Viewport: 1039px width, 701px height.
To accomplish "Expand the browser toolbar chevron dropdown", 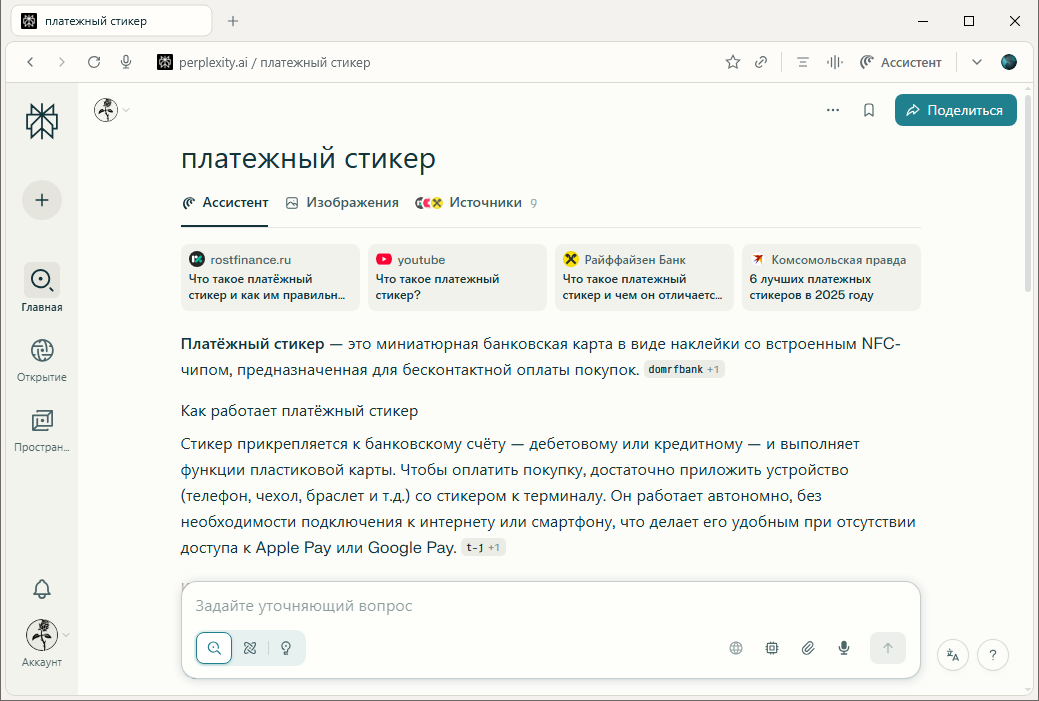I will pos(977,62).
